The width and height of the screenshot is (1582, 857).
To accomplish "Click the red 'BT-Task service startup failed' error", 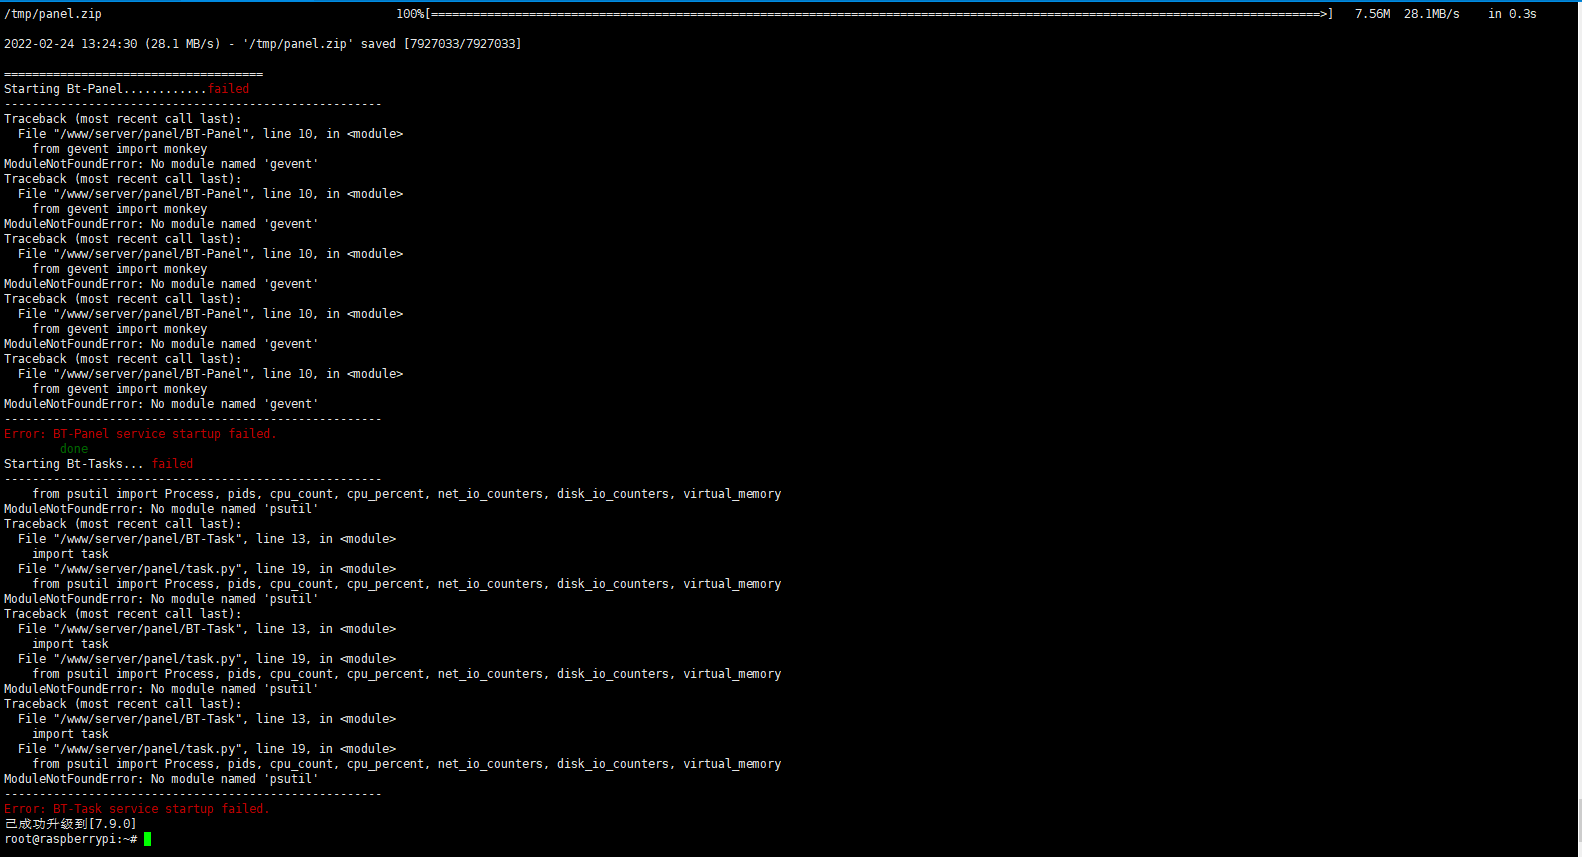I will (x=137, y=809).
